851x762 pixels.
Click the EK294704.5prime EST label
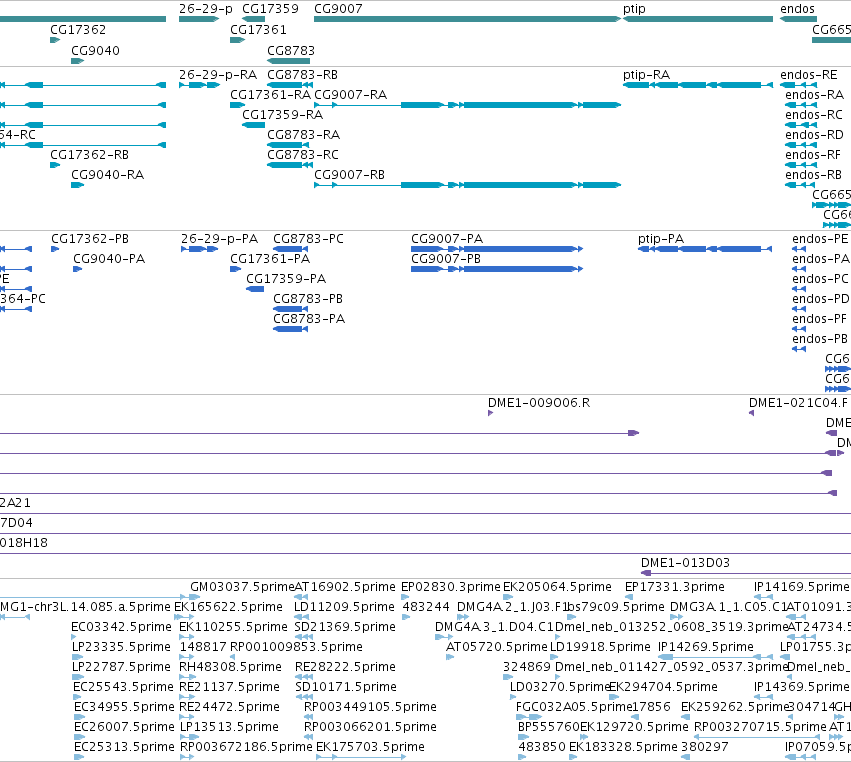[663, 687]
